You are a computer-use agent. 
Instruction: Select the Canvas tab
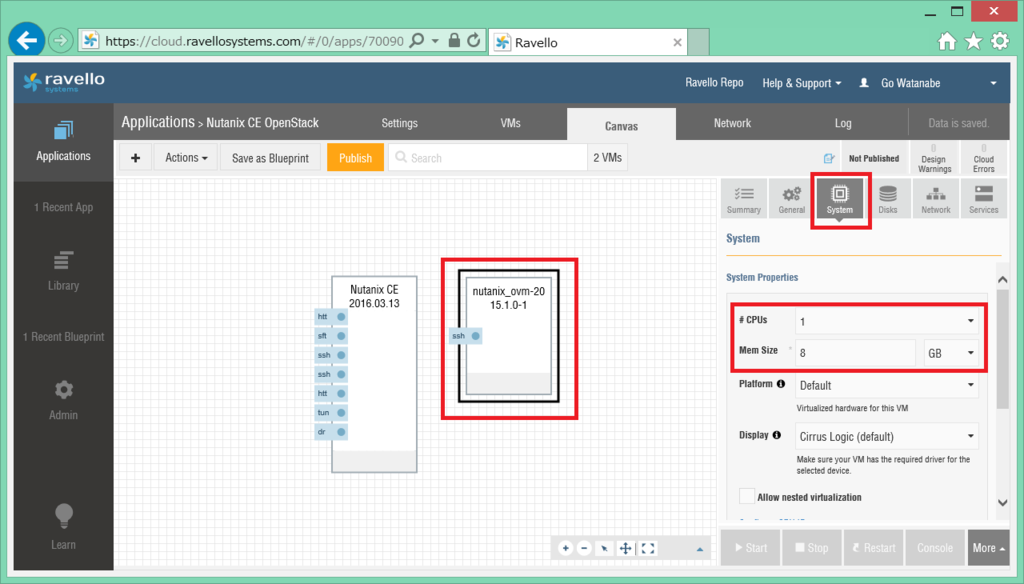[x=621, y=125]
